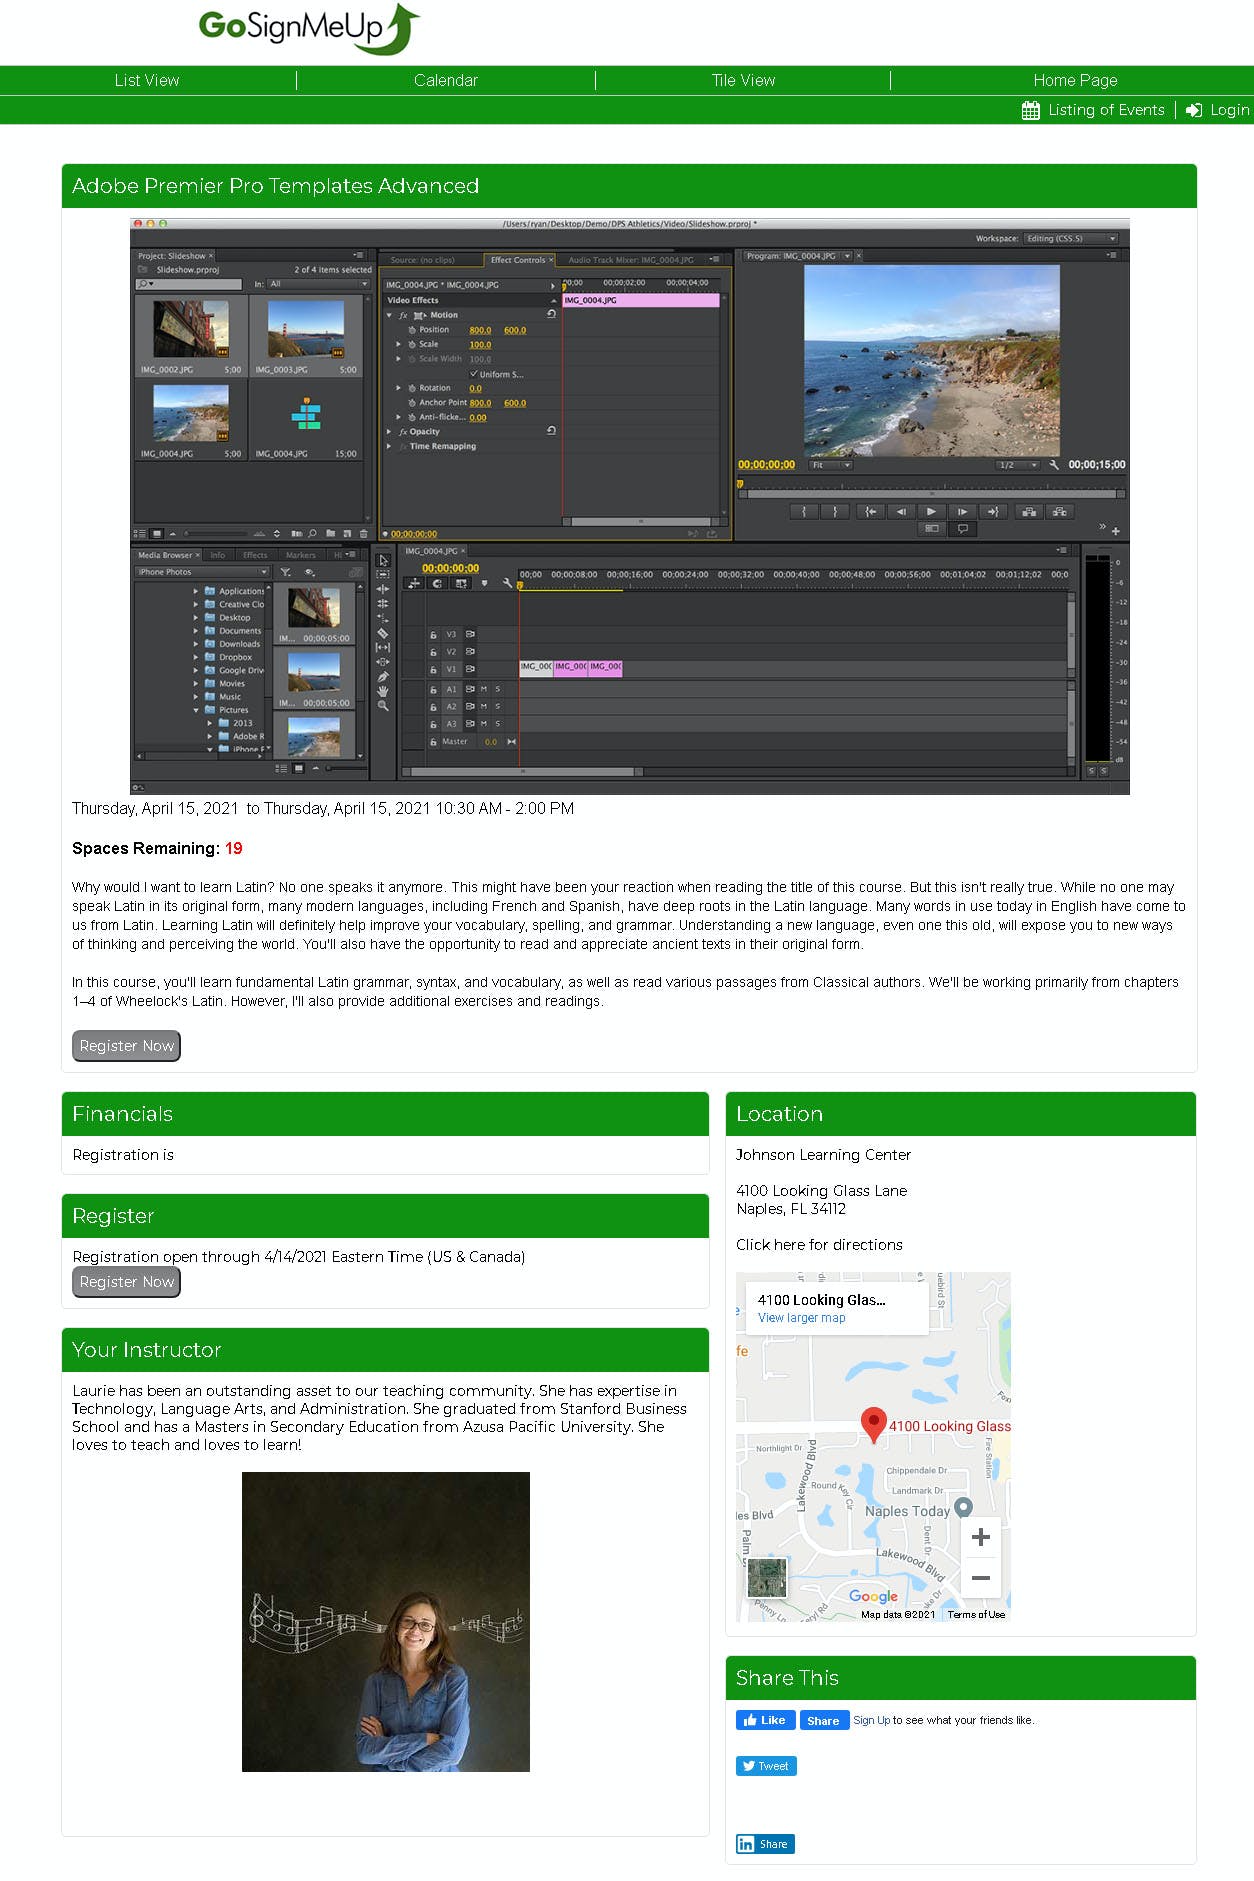1254x1881 pixels.
Task: Click Play in the Premiere Program monitor
Action: (x=931, y=511)
